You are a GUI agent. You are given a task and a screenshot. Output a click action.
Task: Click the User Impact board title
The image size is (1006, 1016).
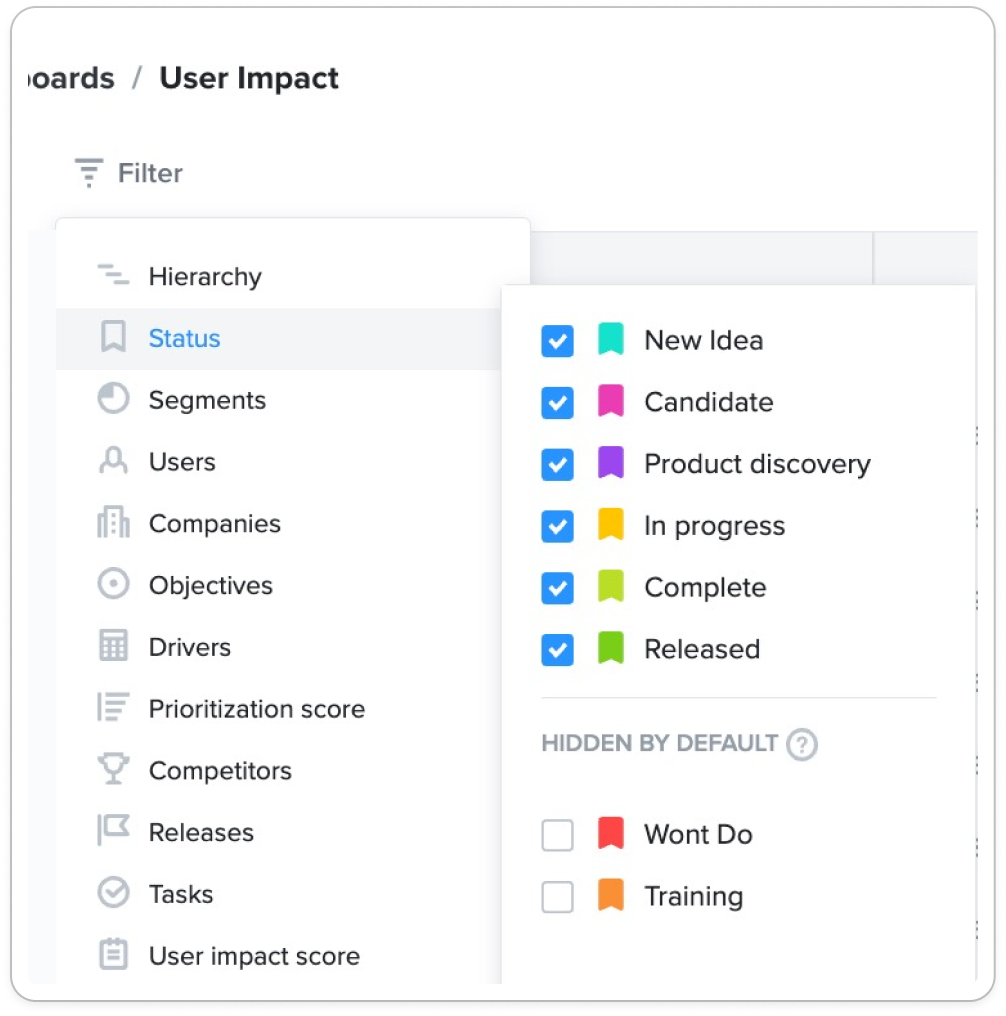249,78
